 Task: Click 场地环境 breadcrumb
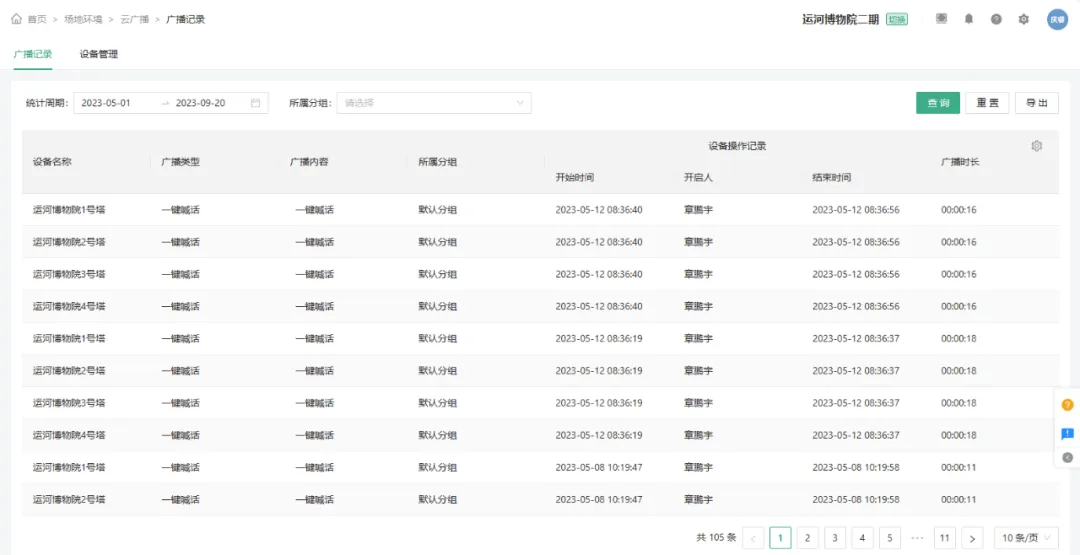click(x=83, y=19)
